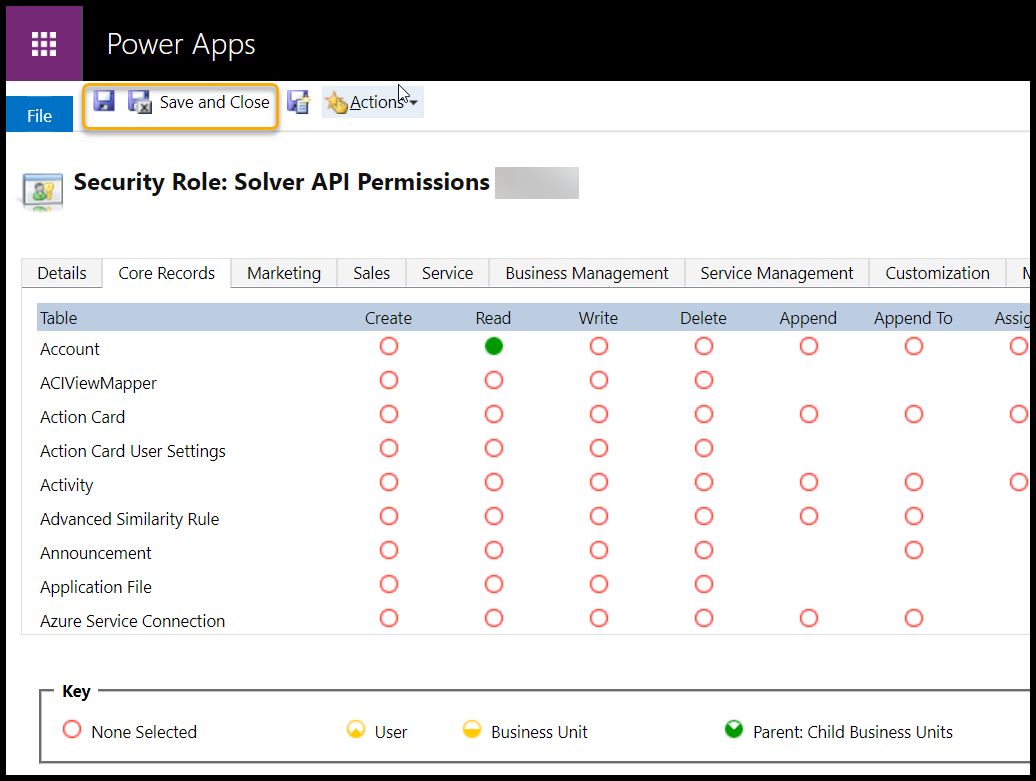Click the Azure Service Connection table row
The height and width of the screenshot is (781, 1036).
[132, 621]
